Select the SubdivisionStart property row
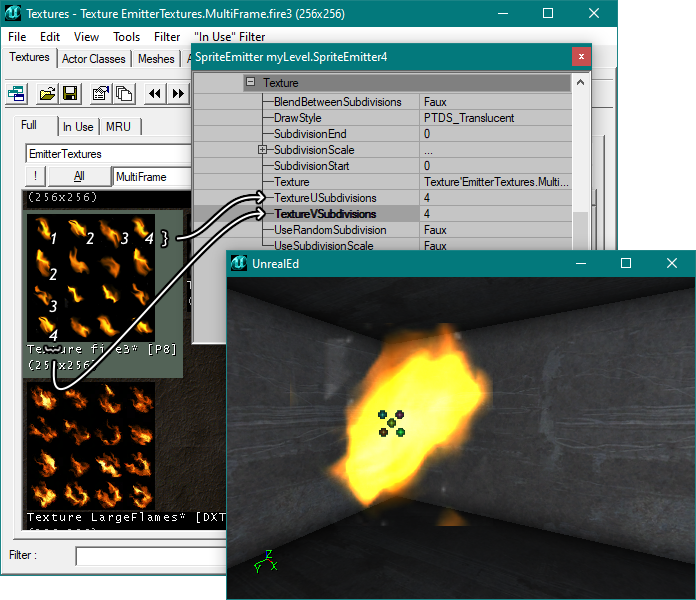Image resolution: width=696 pixels, height=600 pixels. [x=383, y=166]
